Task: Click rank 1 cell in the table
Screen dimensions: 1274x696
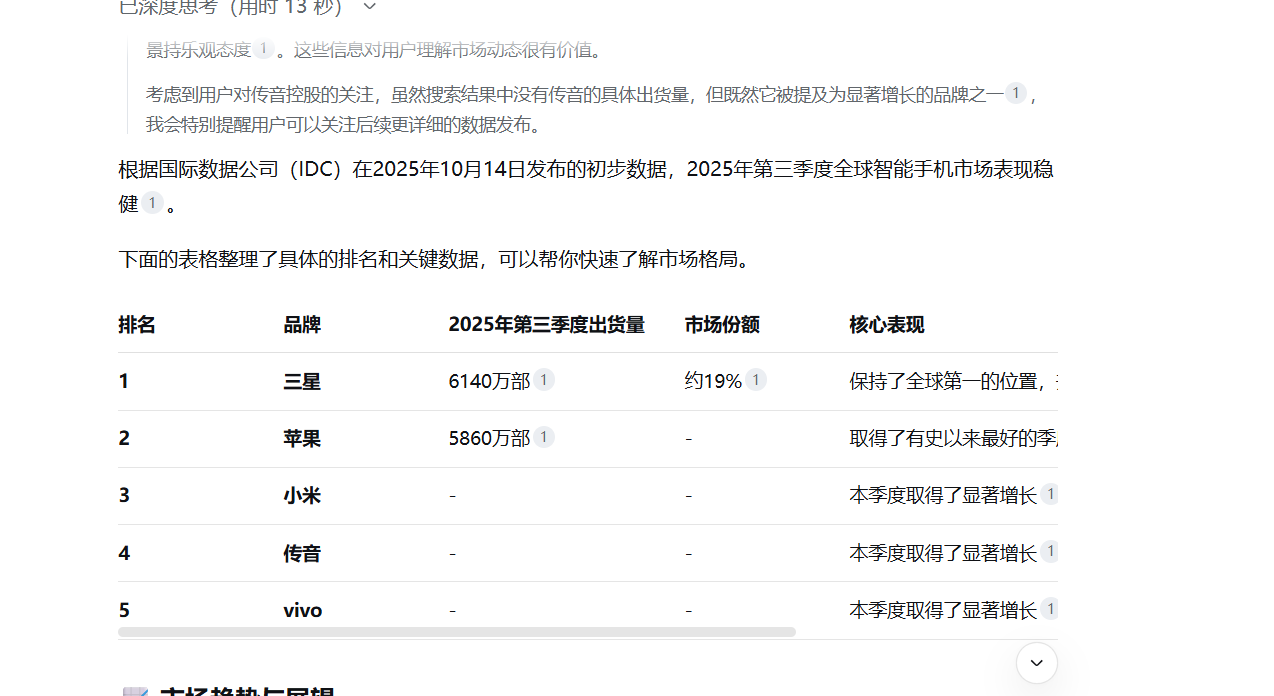Action: coord(124,381)
